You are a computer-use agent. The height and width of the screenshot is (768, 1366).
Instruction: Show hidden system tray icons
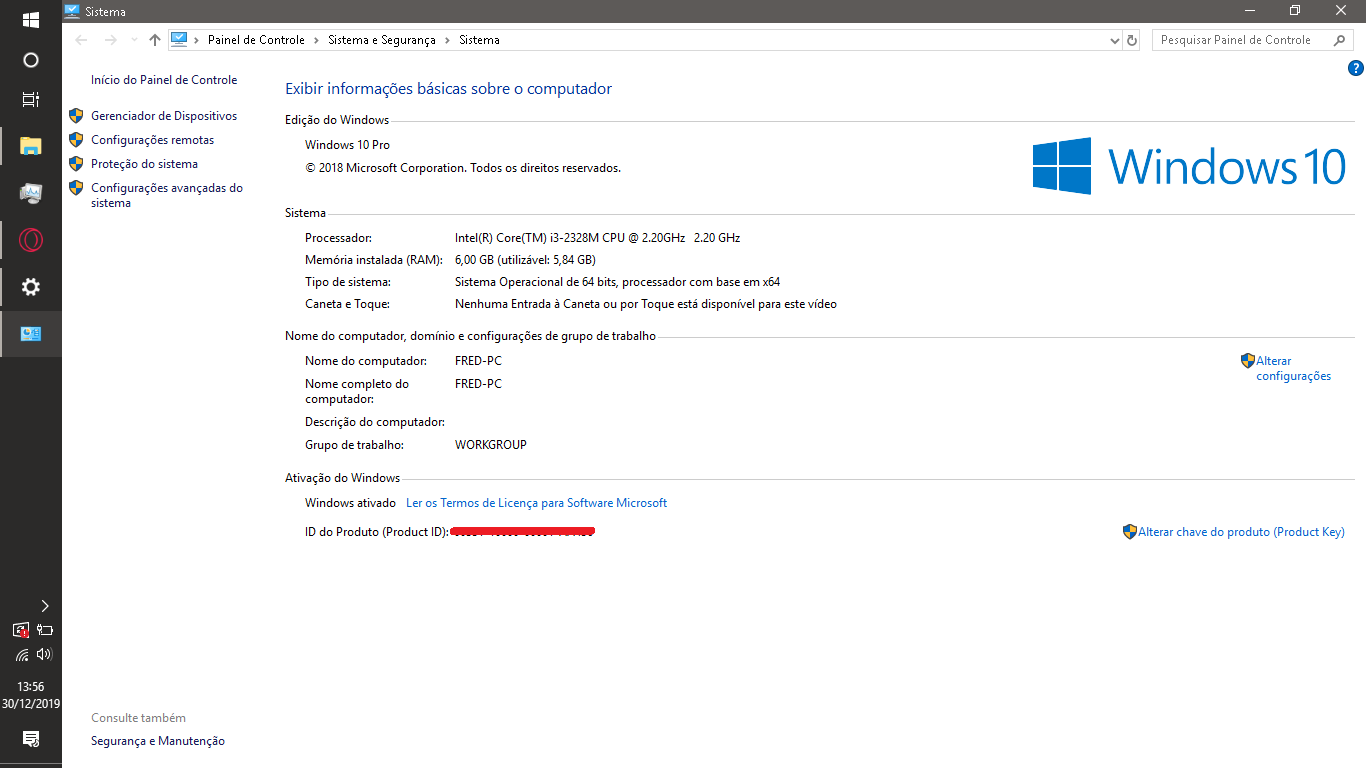(45, 606)
